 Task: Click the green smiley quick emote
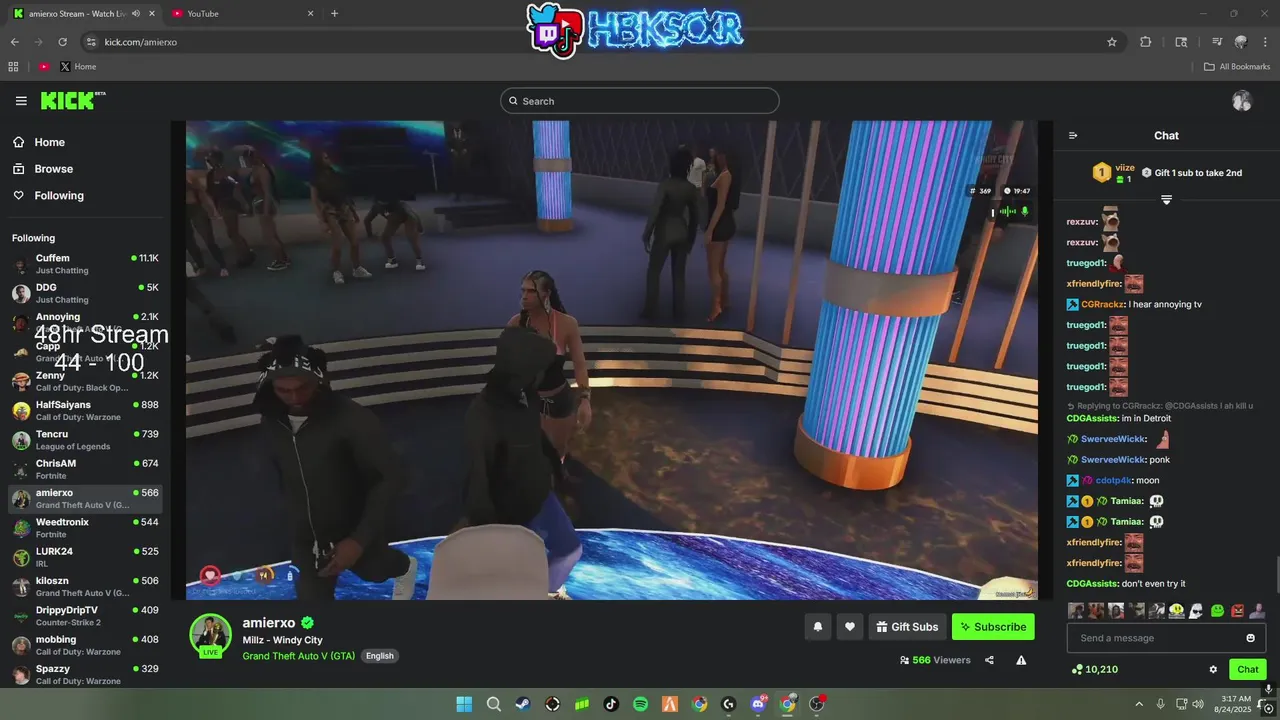coord(1217,610)
